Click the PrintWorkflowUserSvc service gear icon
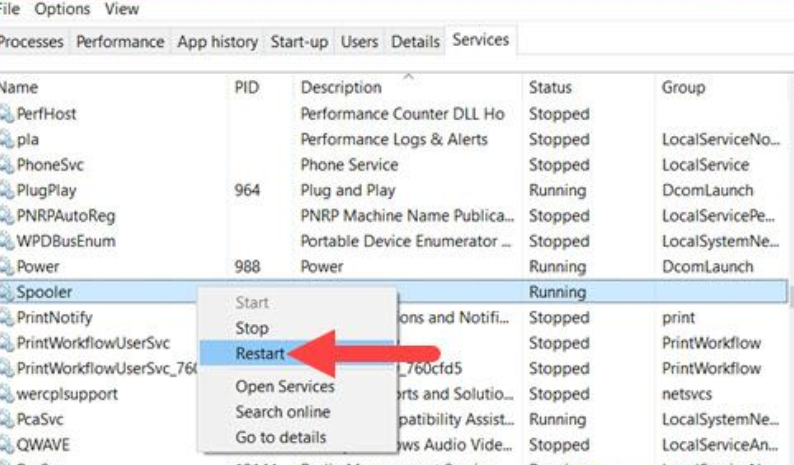The height and width of the screenshot is (465, 794). [x=7, y=343]
